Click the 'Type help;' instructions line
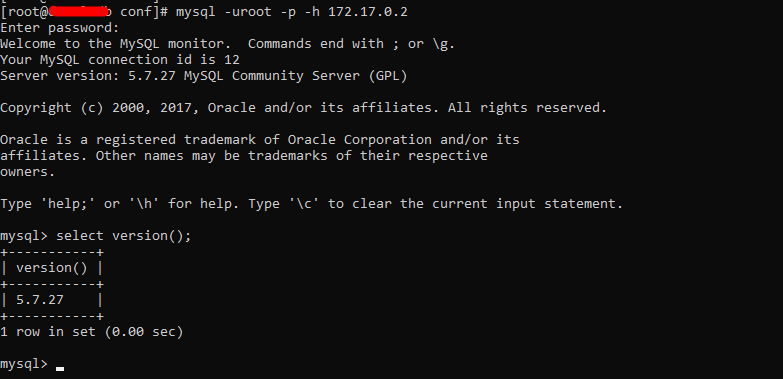This screenshot has width=783, height=379. (312, 204)
